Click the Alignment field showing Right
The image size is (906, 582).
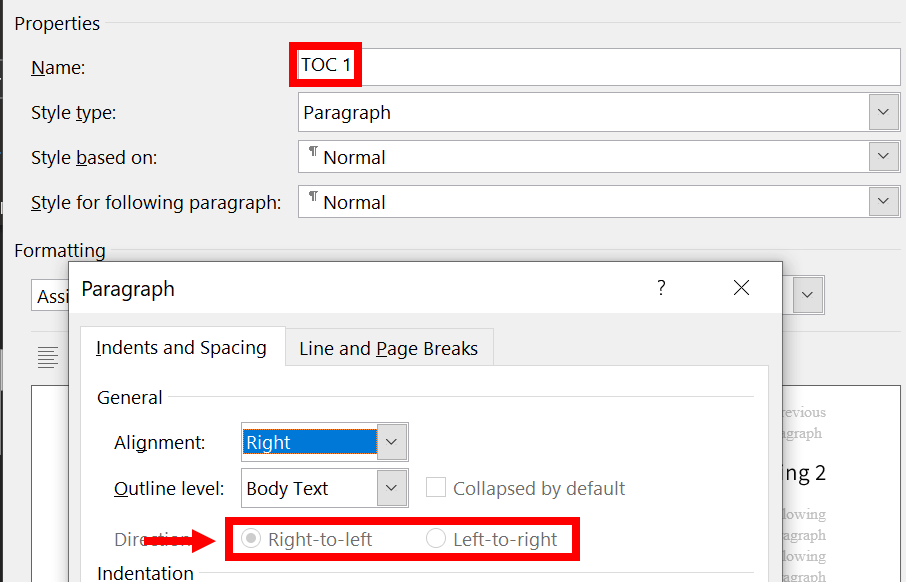(310, 442)
